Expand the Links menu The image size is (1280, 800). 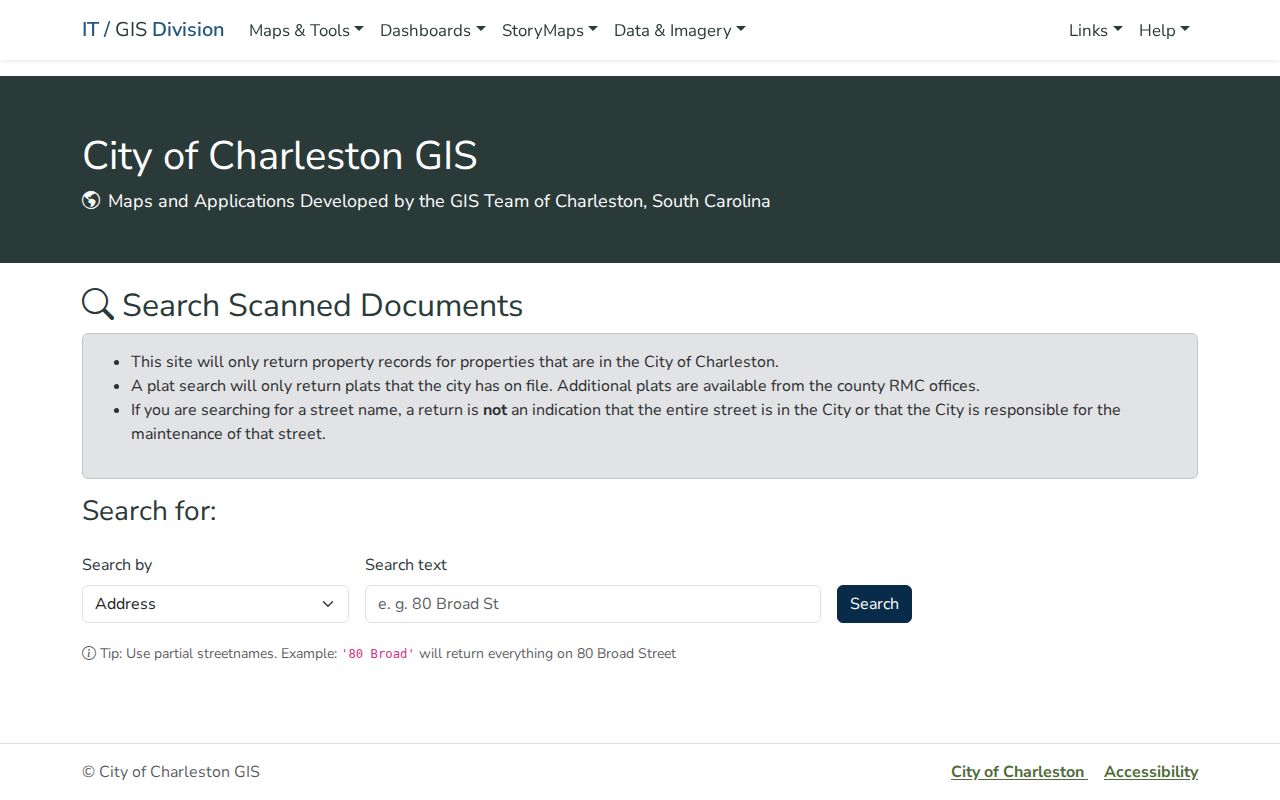[1095, 30]
